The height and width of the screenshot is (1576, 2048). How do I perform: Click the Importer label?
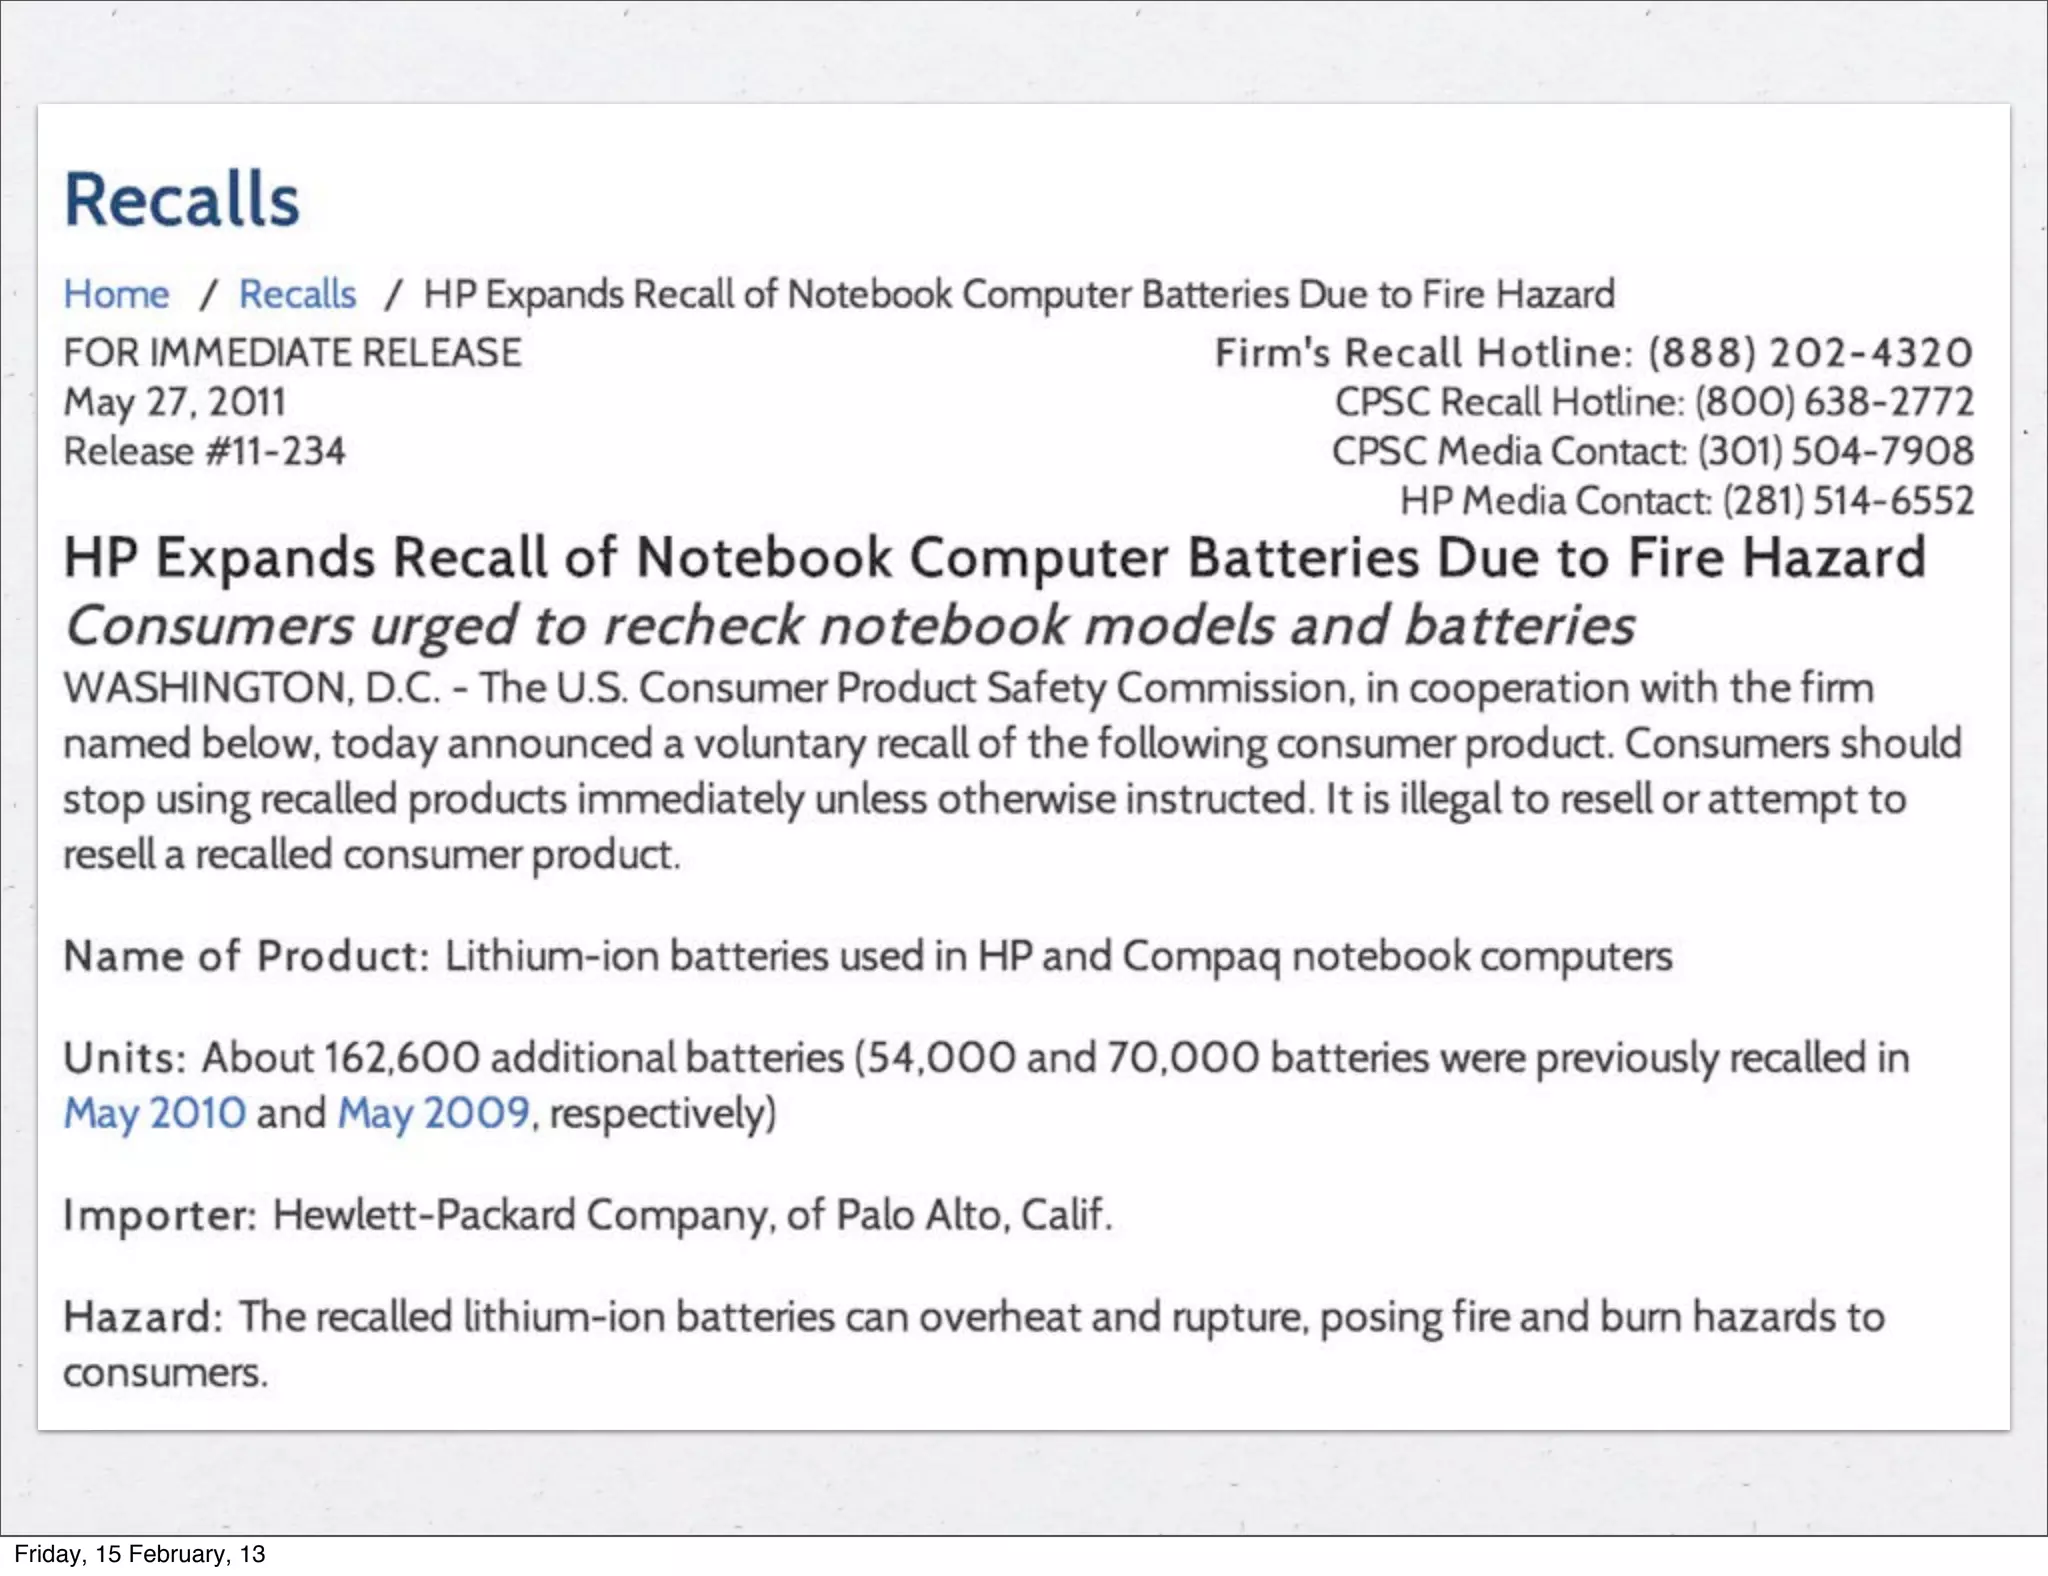[x=160, y=1215]
